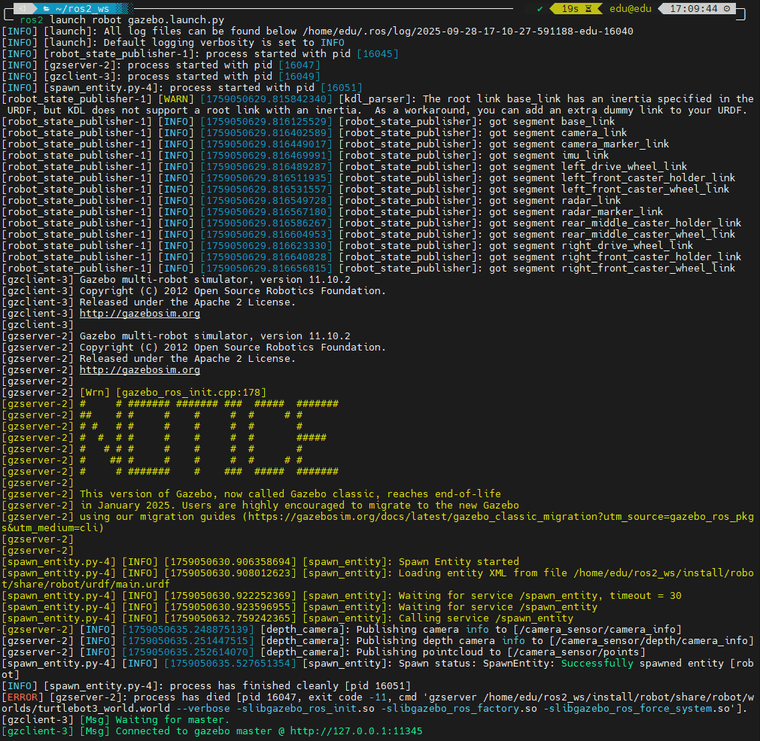Screen dimensions: 760x741
Task: Click the folder icon beside ~/ros2_ws
Action: [45, 7]
